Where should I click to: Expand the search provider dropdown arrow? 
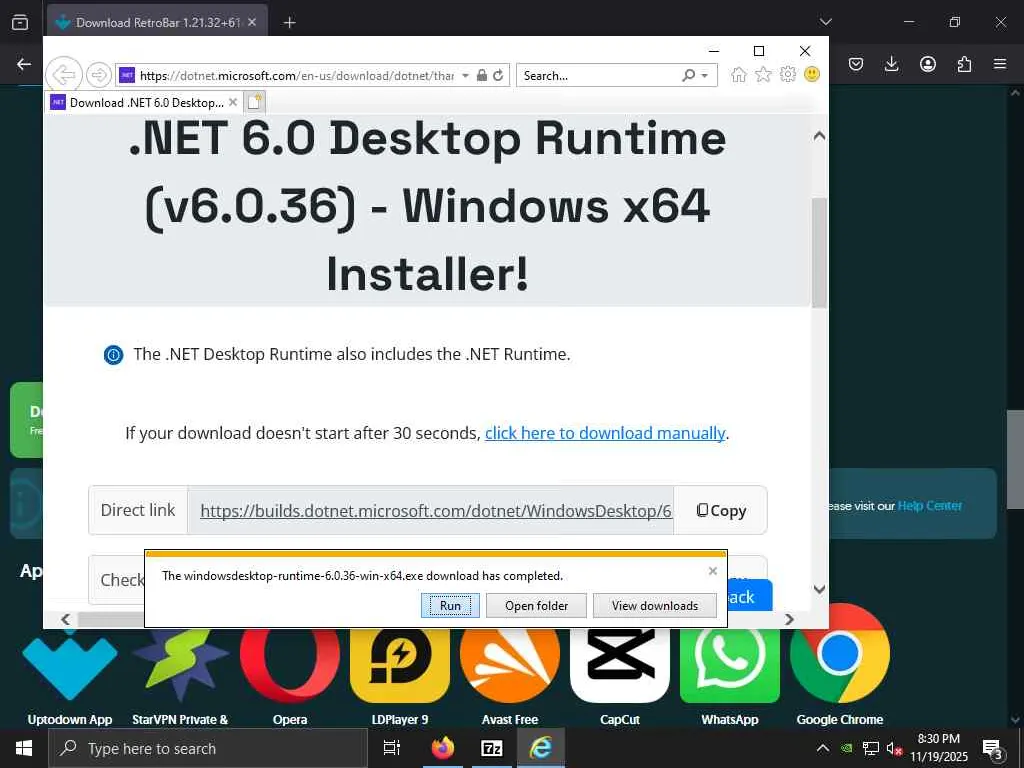705,76
